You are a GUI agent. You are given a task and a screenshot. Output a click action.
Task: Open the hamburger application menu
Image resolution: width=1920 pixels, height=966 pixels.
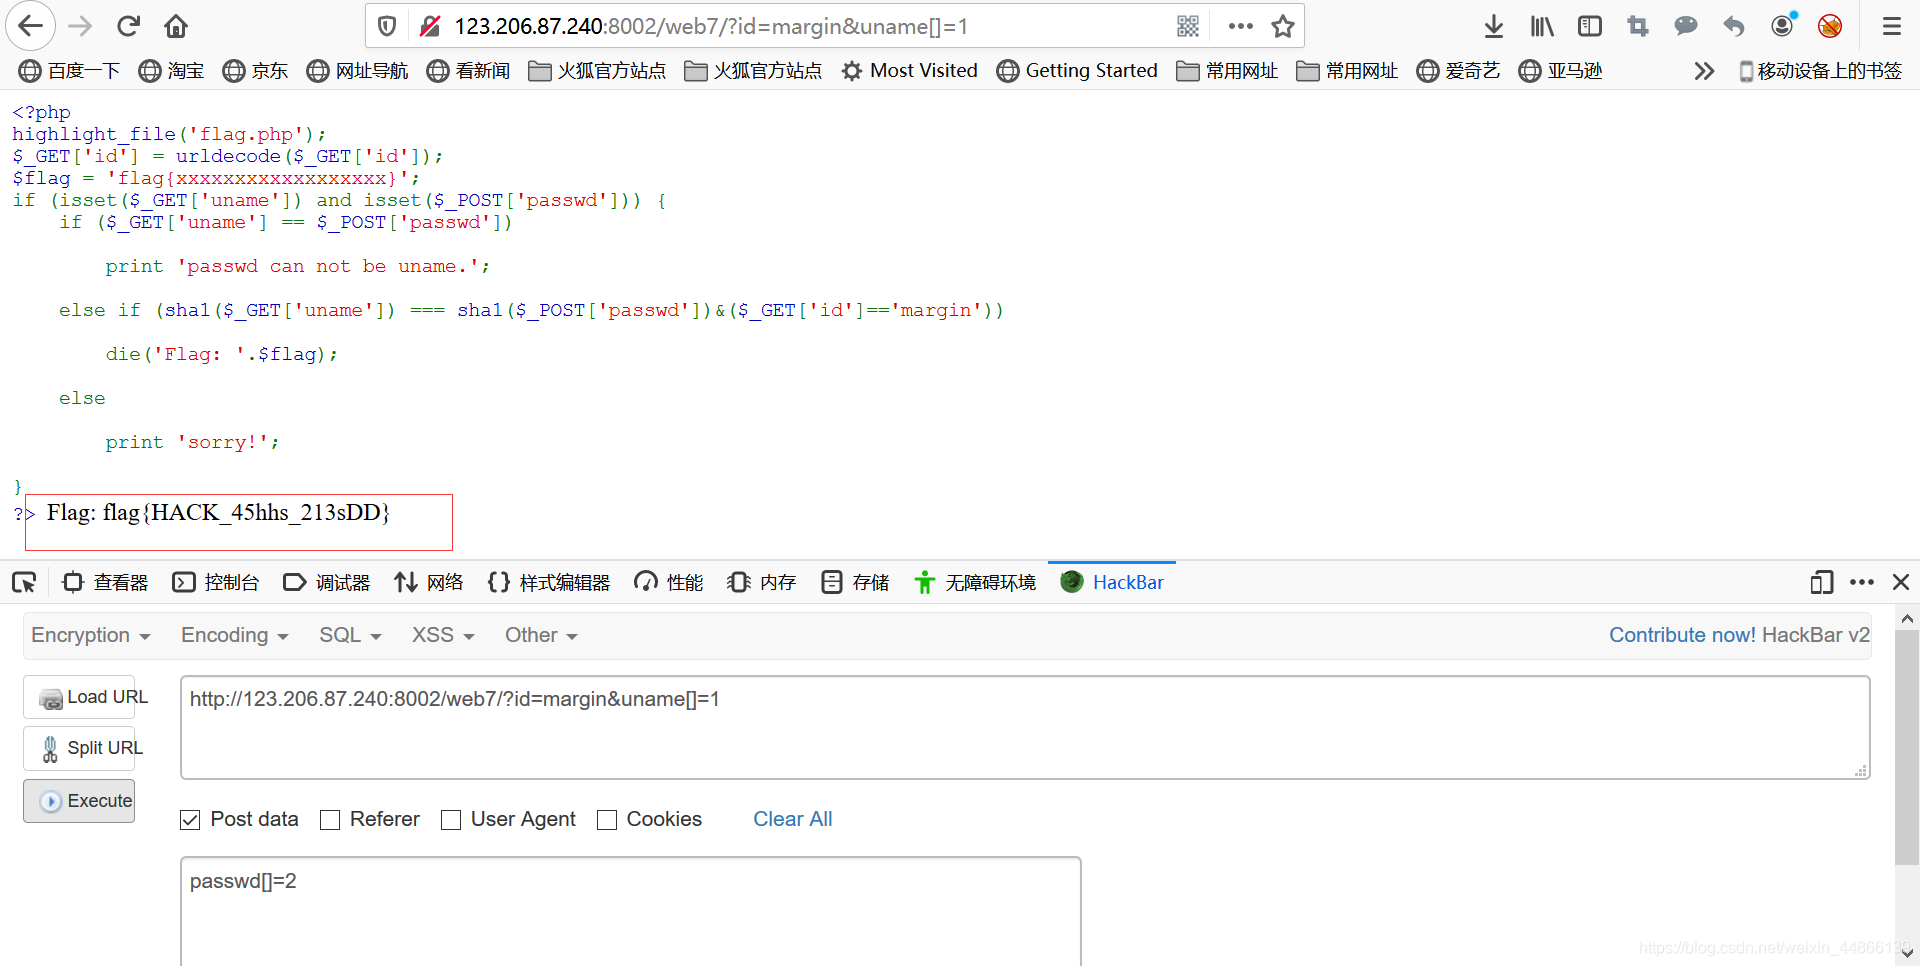(x=1891, y=26)
